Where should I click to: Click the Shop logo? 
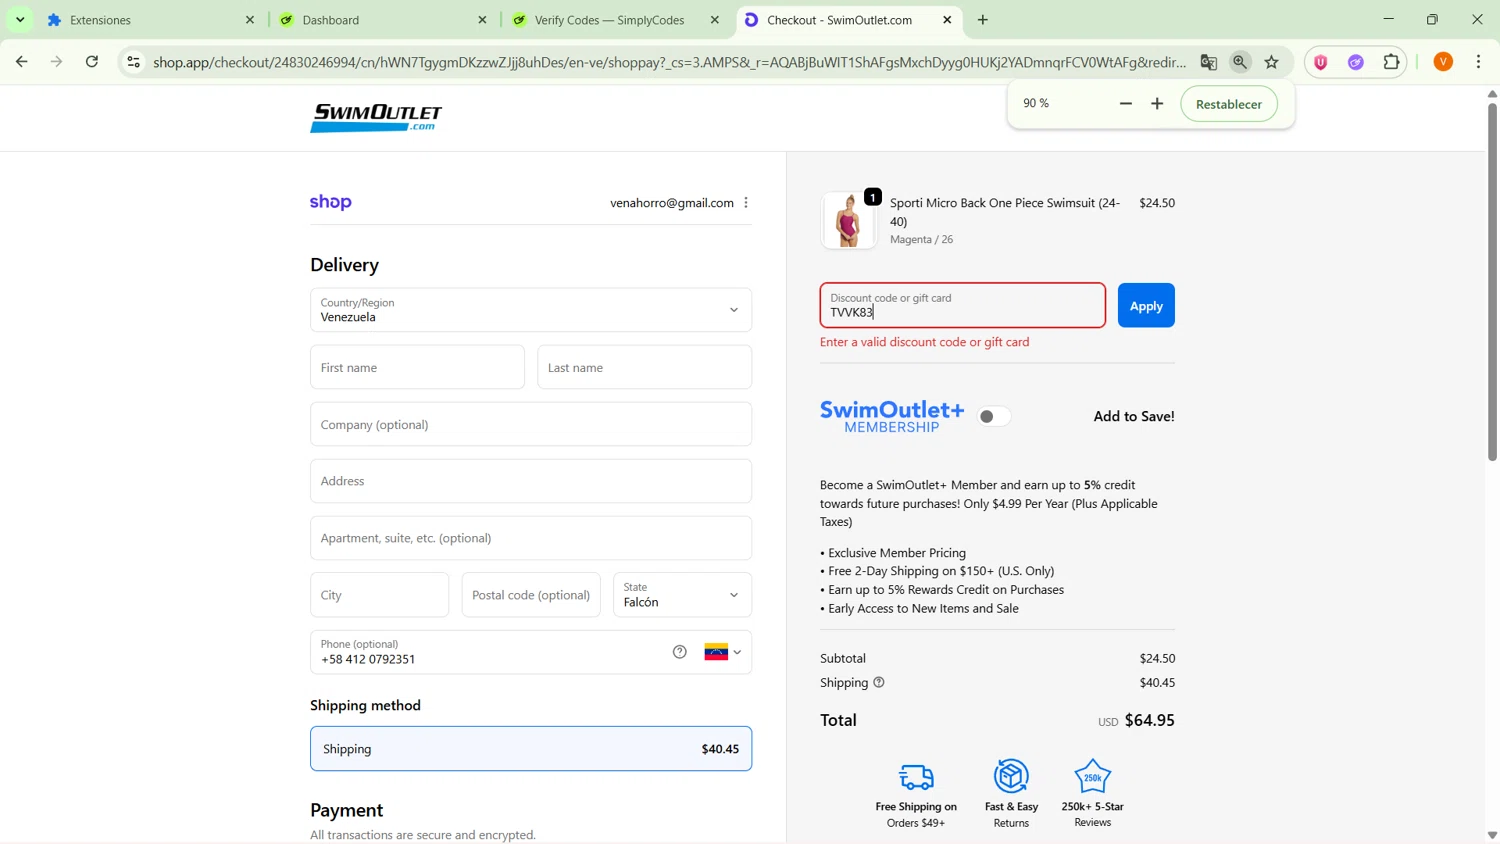(x=331, y=202)
